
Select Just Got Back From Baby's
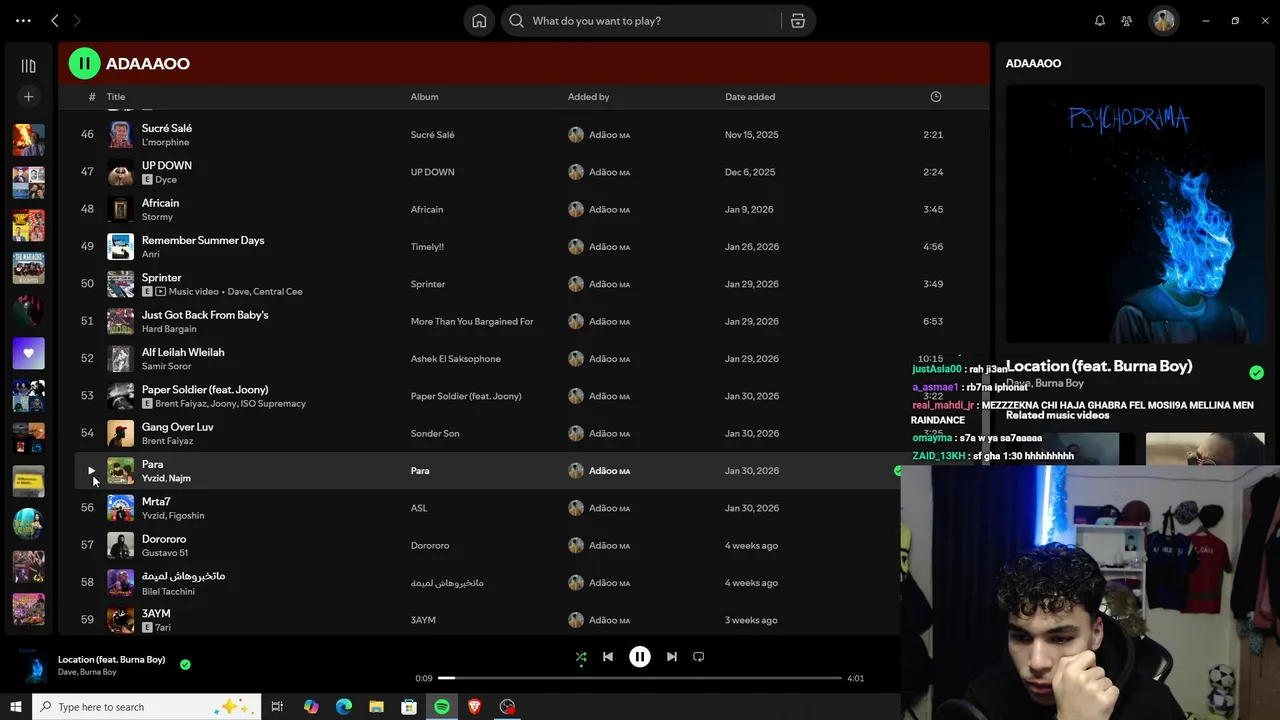(205, 315)
